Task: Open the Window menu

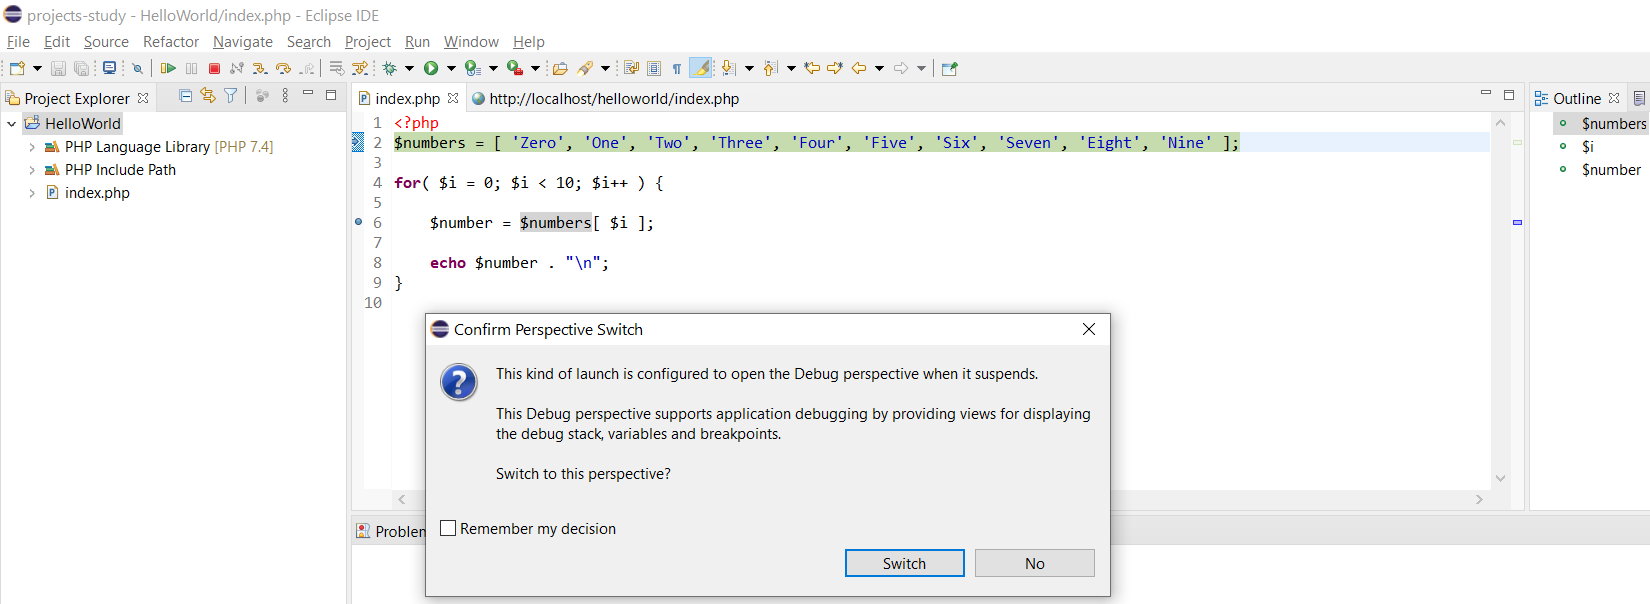Action: pyautogui.click(x=471, y=41)
